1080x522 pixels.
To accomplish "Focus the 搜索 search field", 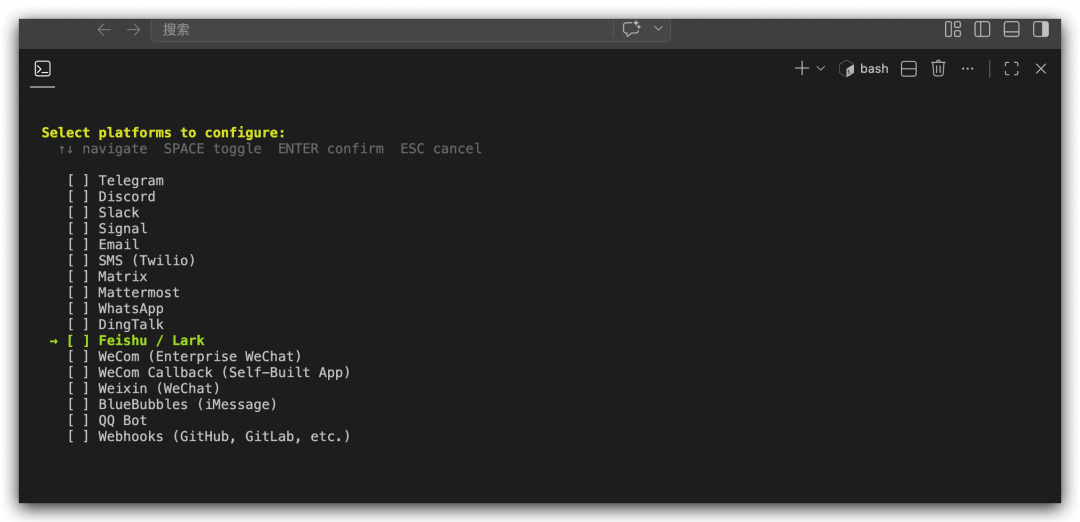I will coord(382,30).
